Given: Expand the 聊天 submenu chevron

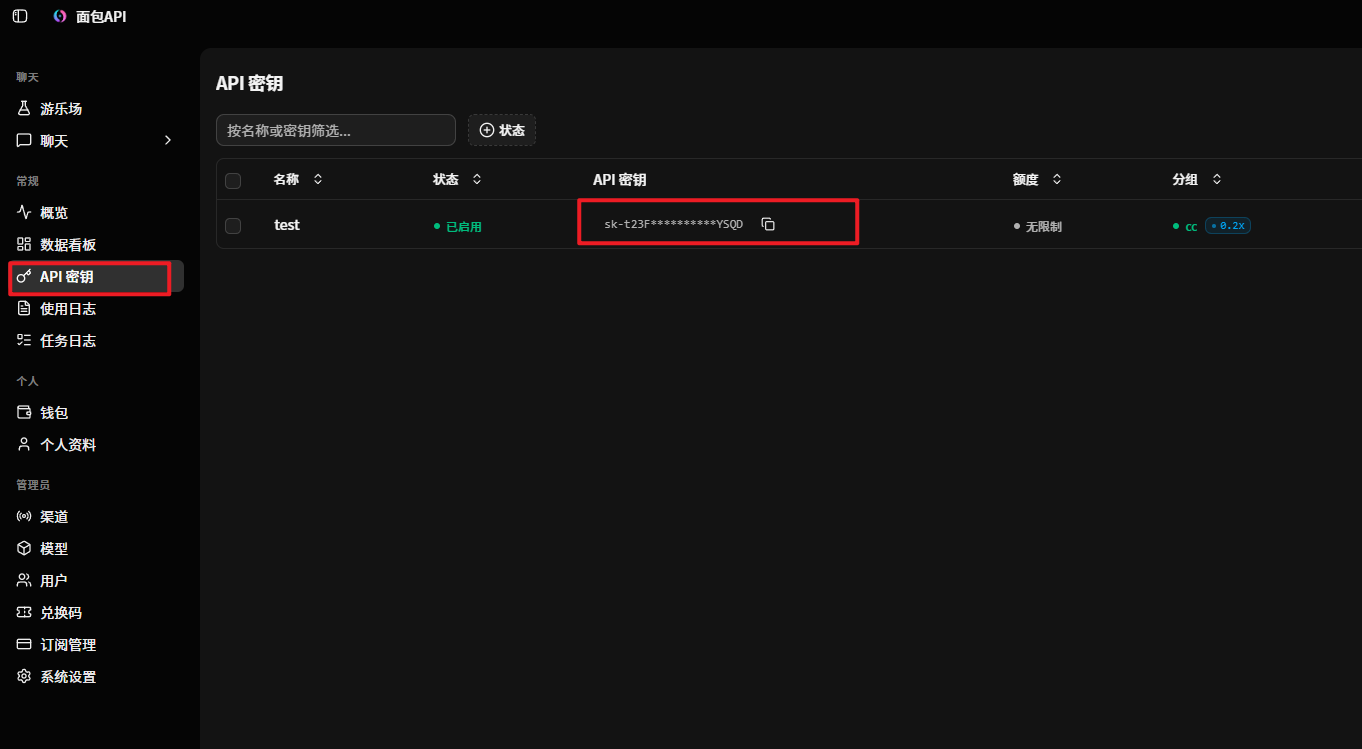Looking at the screenshot, I should [168, 140].
